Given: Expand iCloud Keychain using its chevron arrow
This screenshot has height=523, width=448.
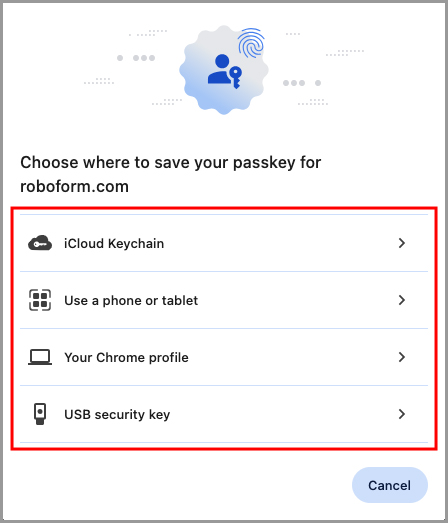Looking at the screenshot, I should point(402,243).
